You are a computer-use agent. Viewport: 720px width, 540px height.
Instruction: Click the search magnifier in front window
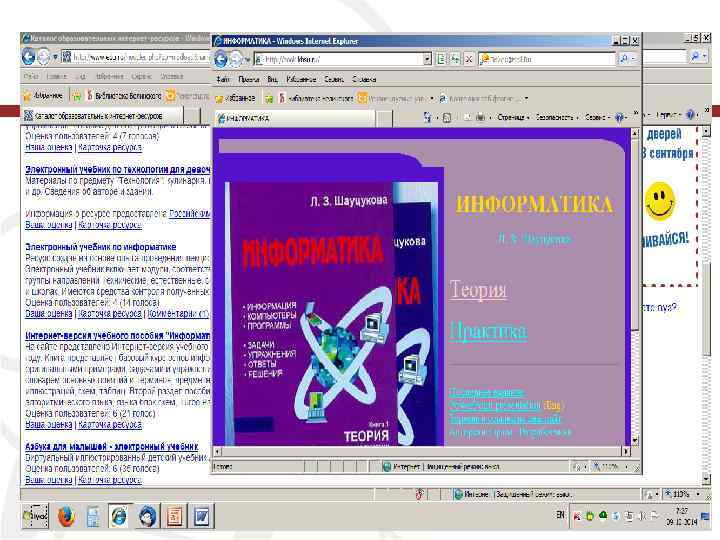[624, 59]
